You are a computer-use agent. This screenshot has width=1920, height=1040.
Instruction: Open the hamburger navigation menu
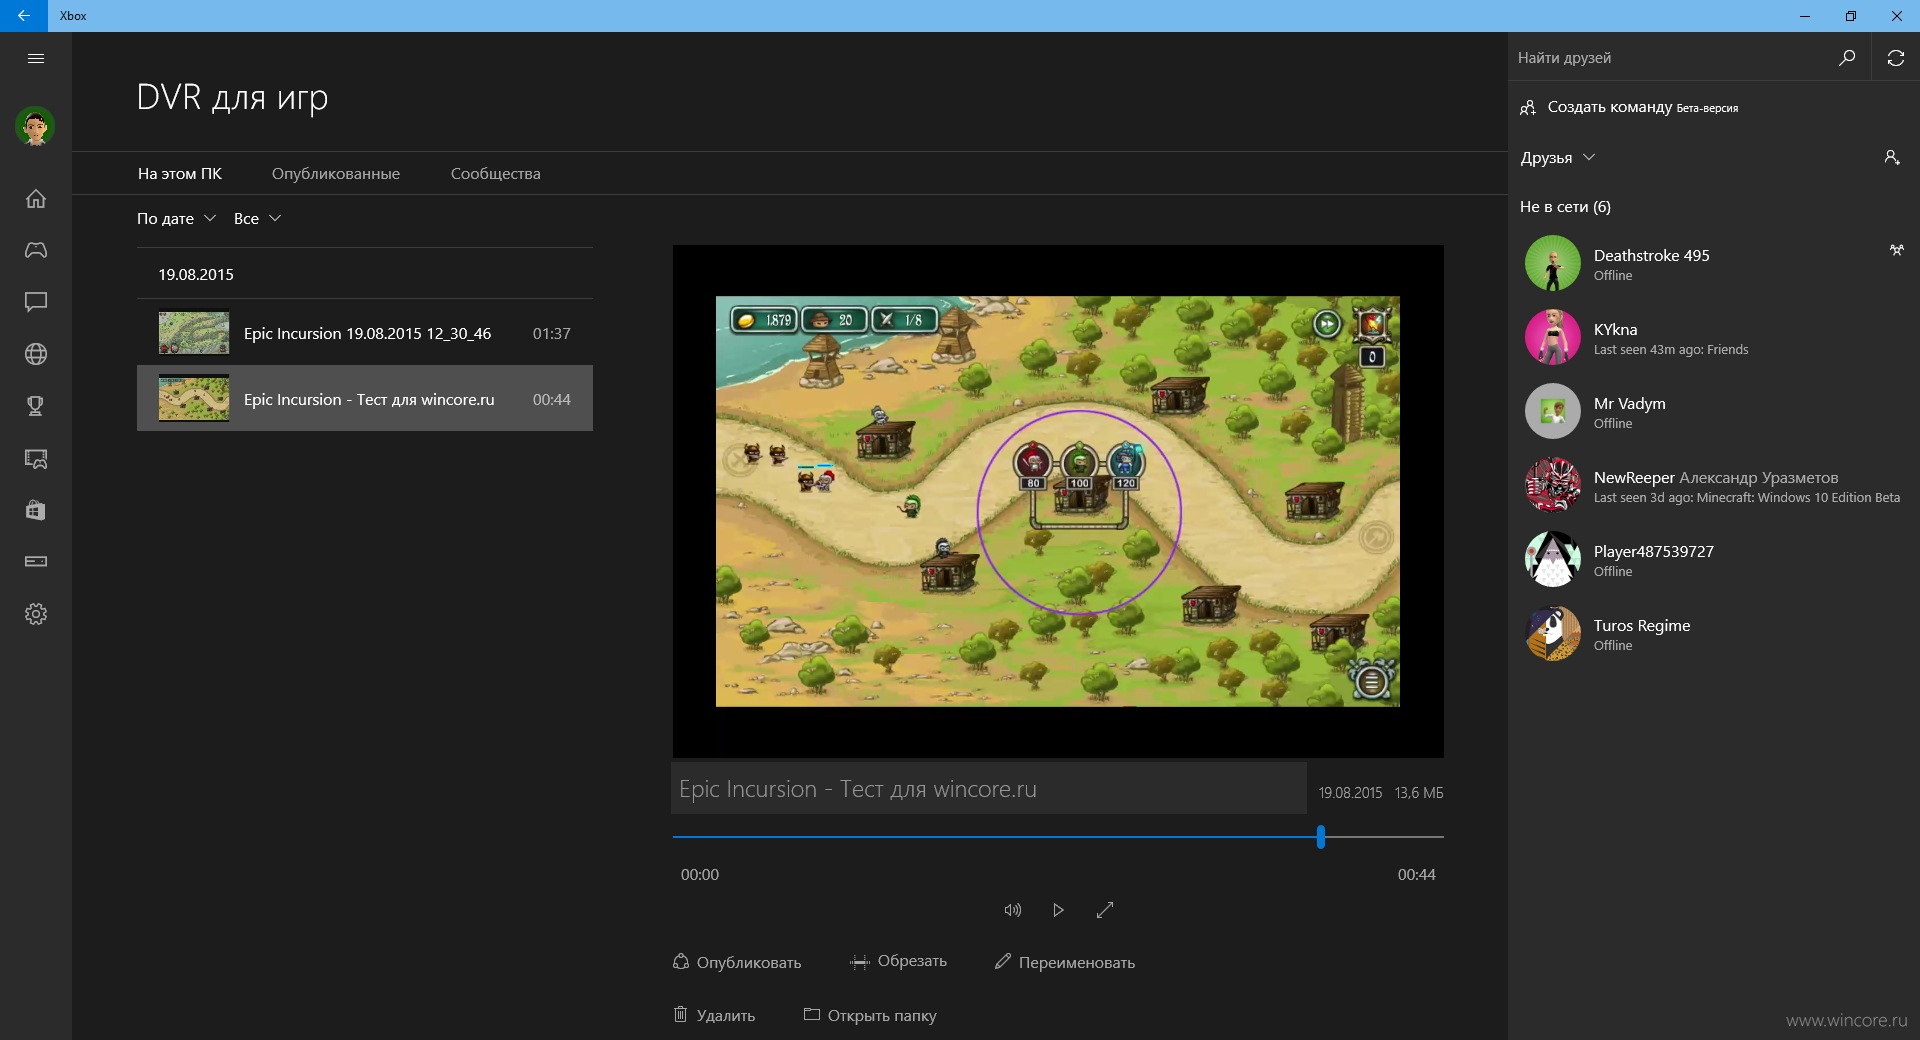(x=36, y=58)
